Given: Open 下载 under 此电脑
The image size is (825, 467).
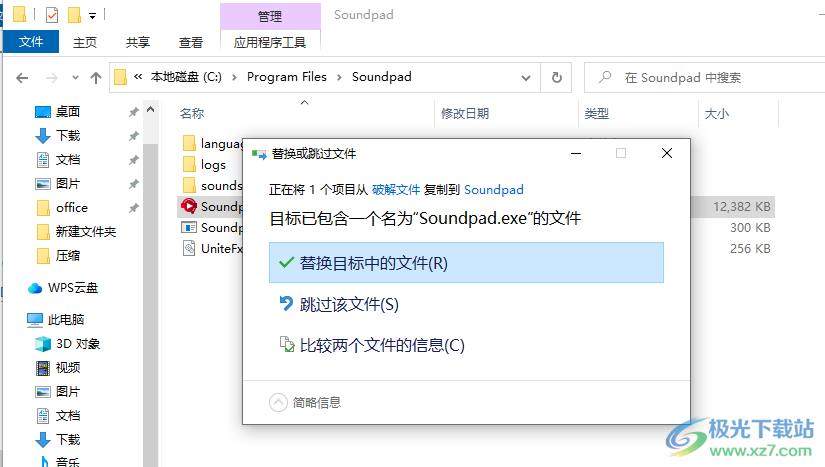Looking at the screenshot, I should pos(68,440).
